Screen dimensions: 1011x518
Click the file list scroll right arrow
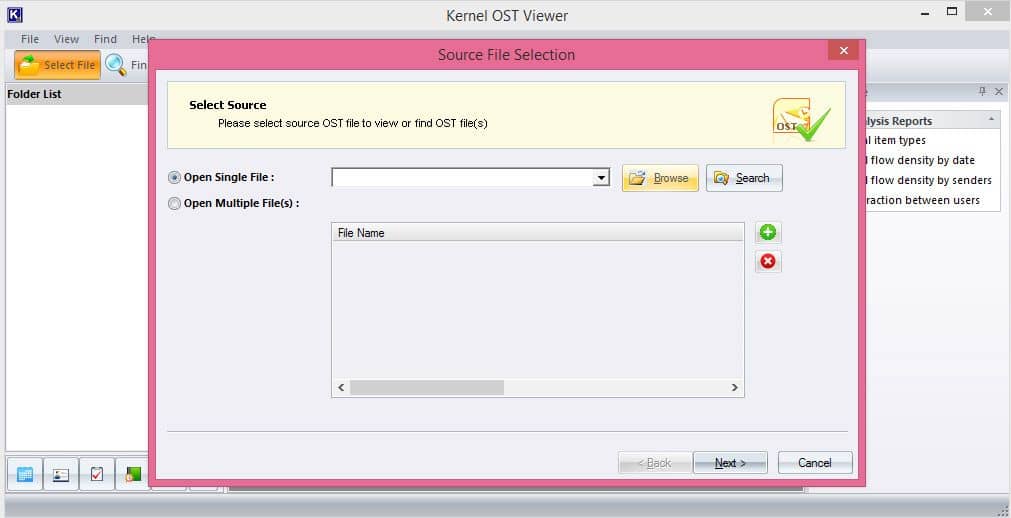(734, 388)
